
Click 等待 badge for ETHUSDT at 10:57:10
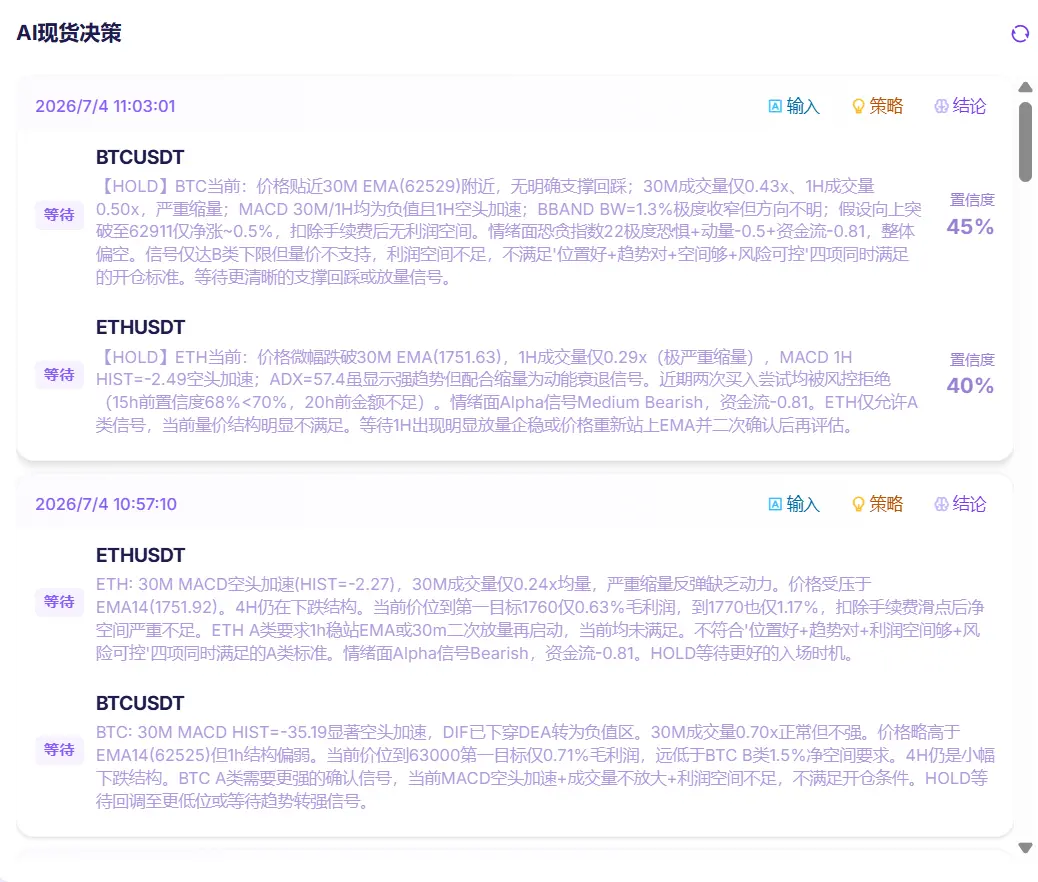59,602
